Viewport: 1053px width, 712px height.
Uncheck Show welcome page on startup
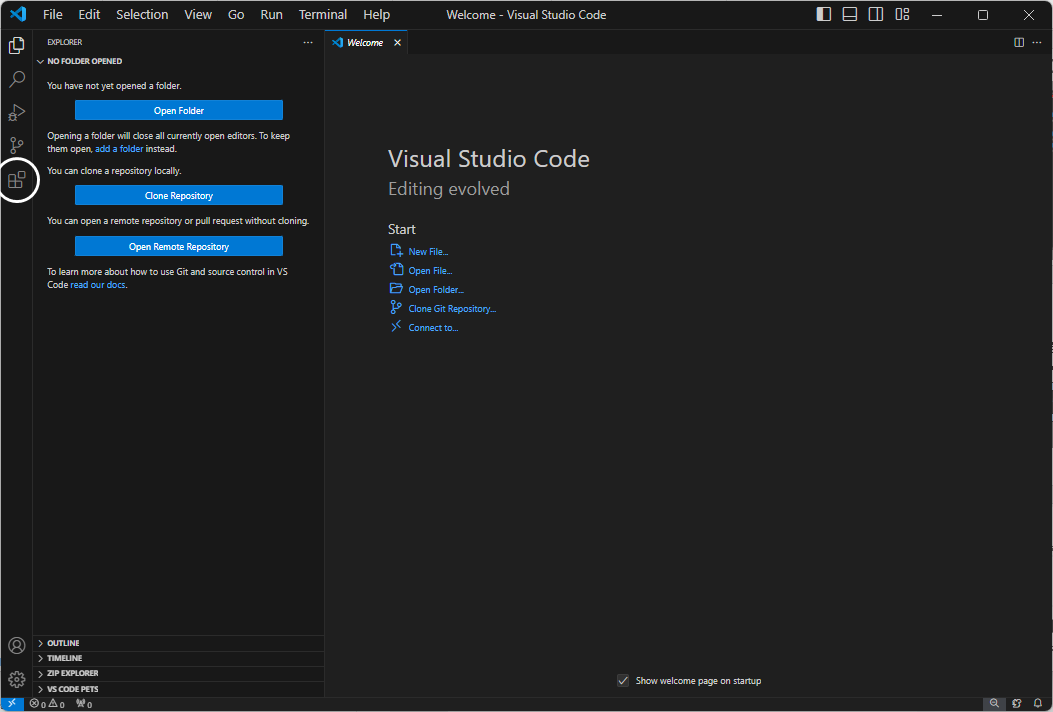click(x=623, y=680)
